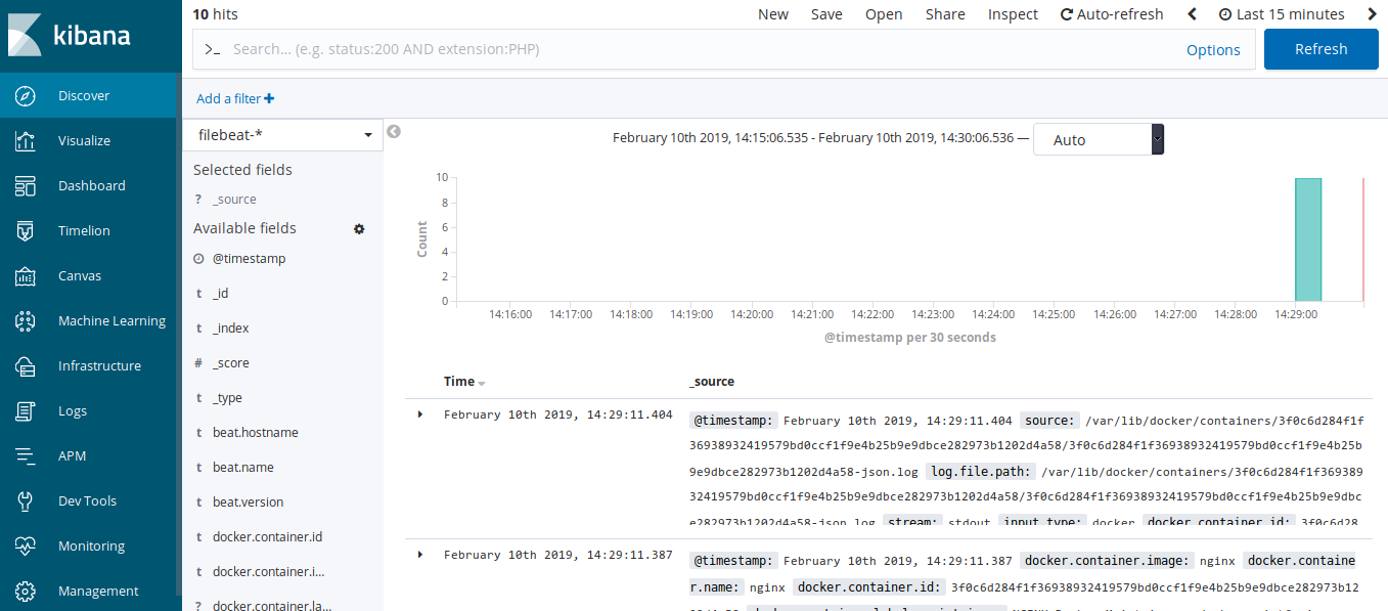Viewport: 1388px width, 611px height.
Task: Click the Refresh button
Action: 1321,48
